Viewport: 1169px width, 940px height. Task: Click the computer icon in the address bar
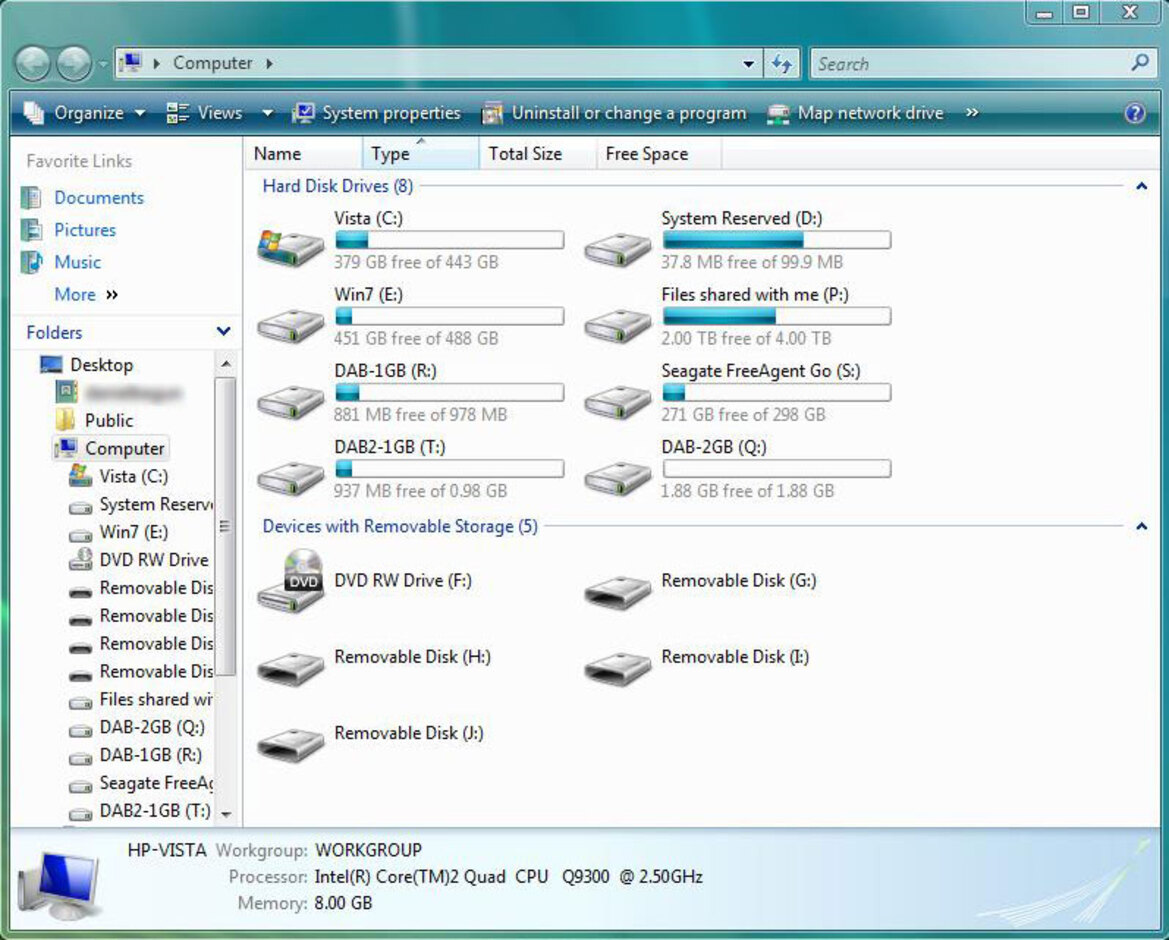tap(130, 63)
